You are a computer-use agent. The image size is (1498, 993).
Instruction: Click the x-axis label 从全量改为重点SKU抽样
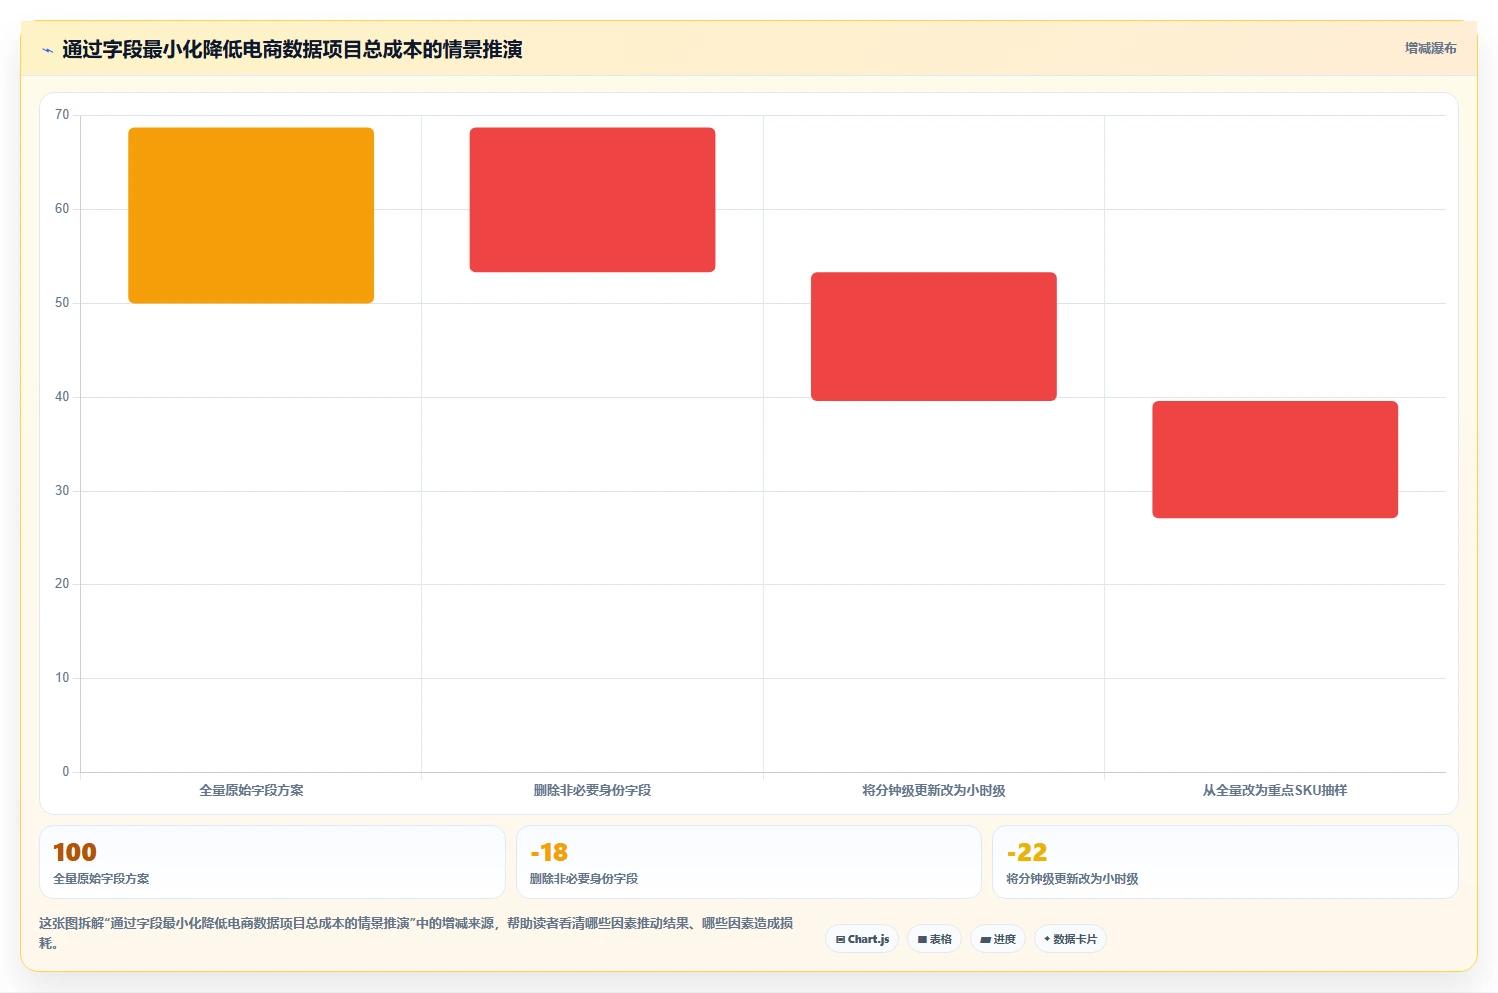1275,790
